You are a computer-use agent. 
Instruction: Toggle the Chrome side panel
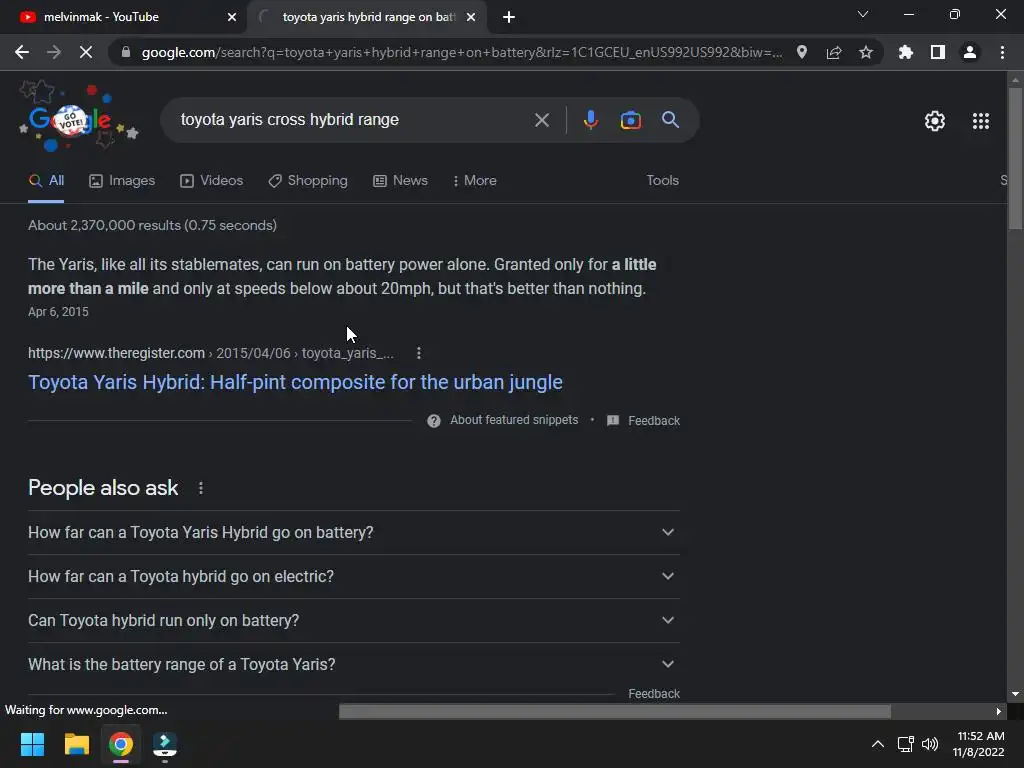click(938, 52)
